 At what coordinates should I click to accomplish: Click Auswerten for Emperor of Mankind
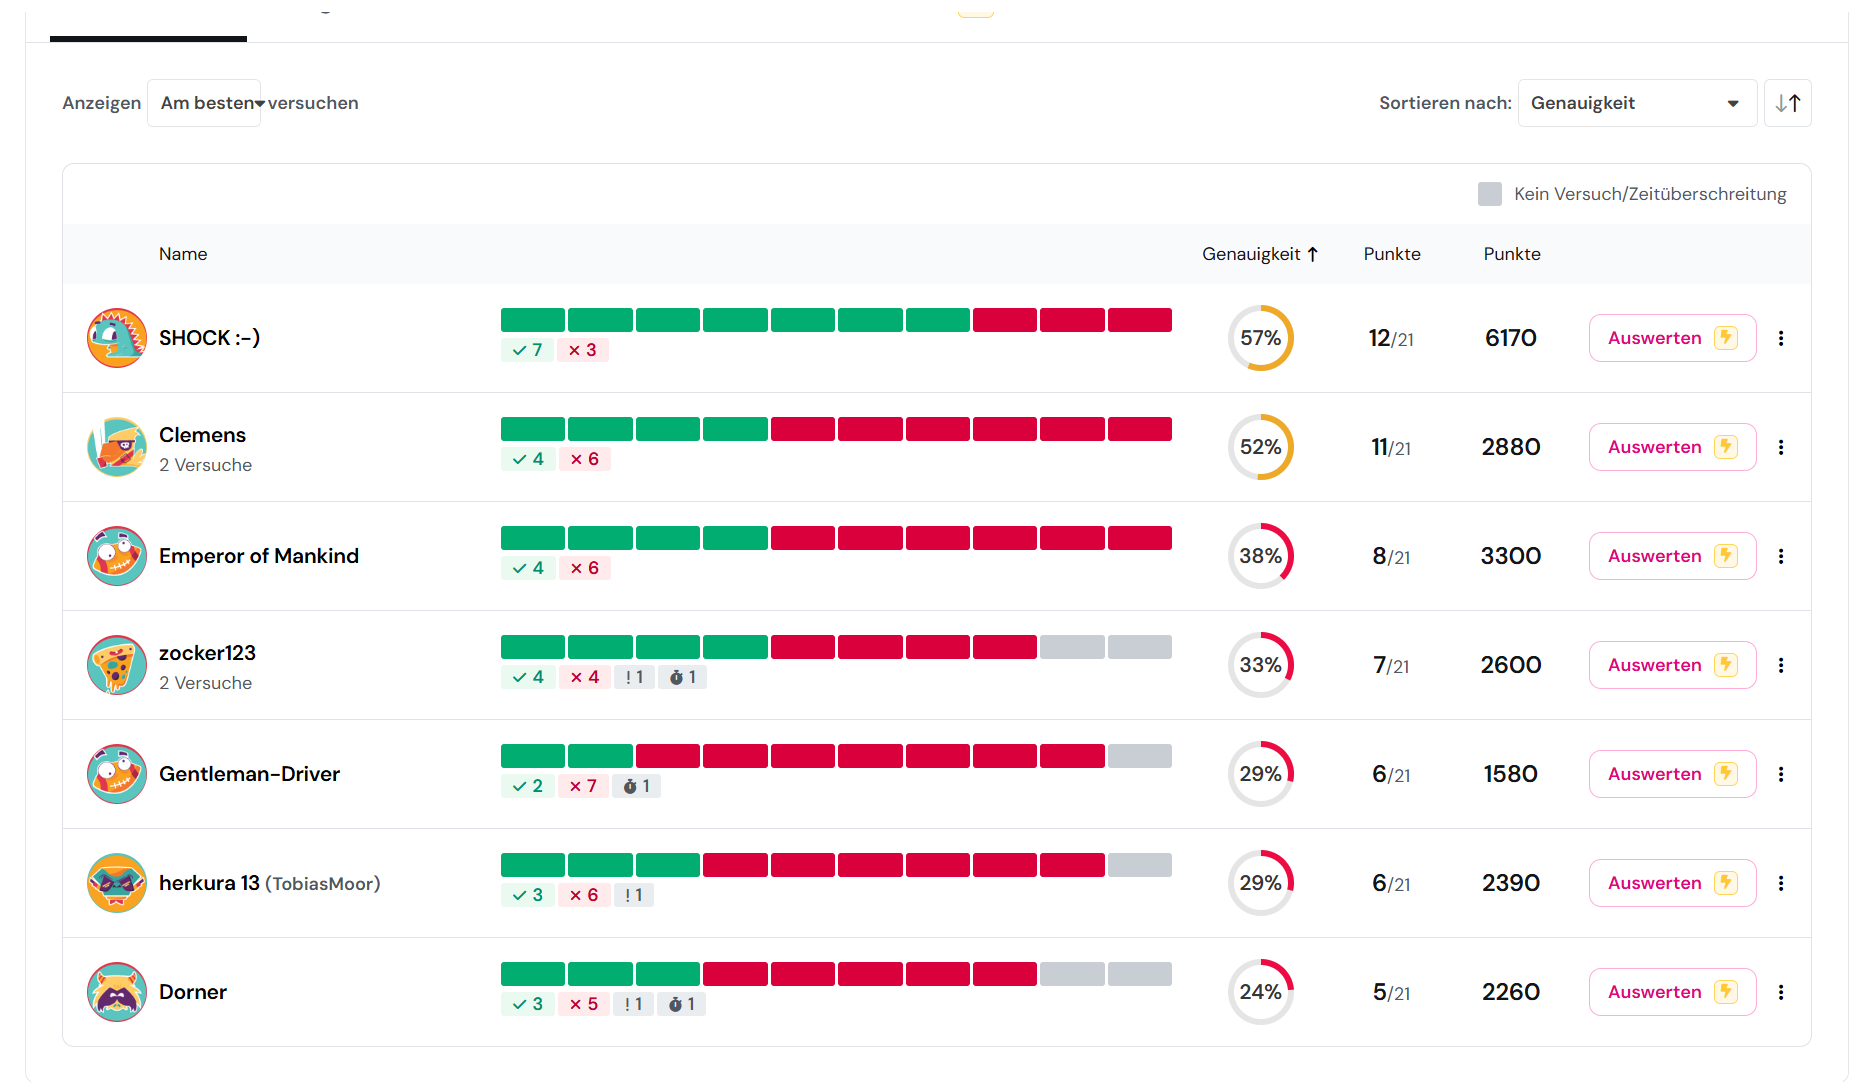[x=1671, y=556]
